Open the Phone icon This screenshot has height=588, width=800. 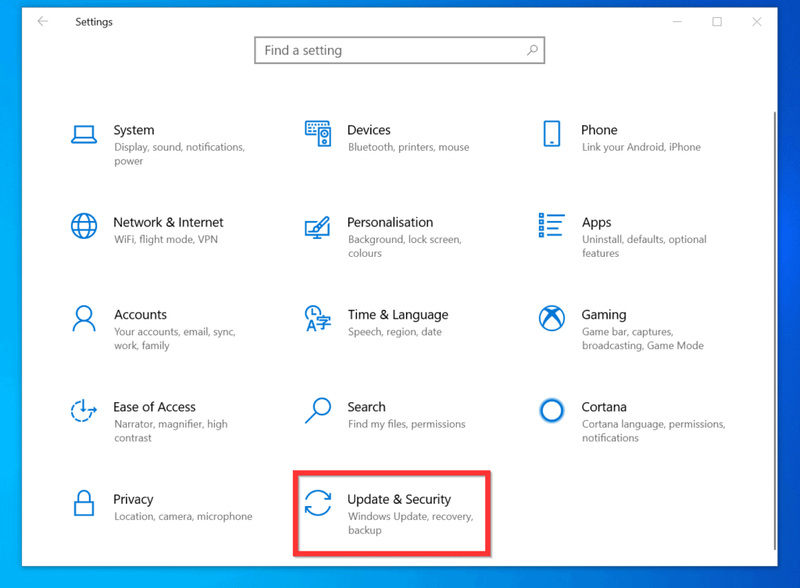tap(552, 134)
